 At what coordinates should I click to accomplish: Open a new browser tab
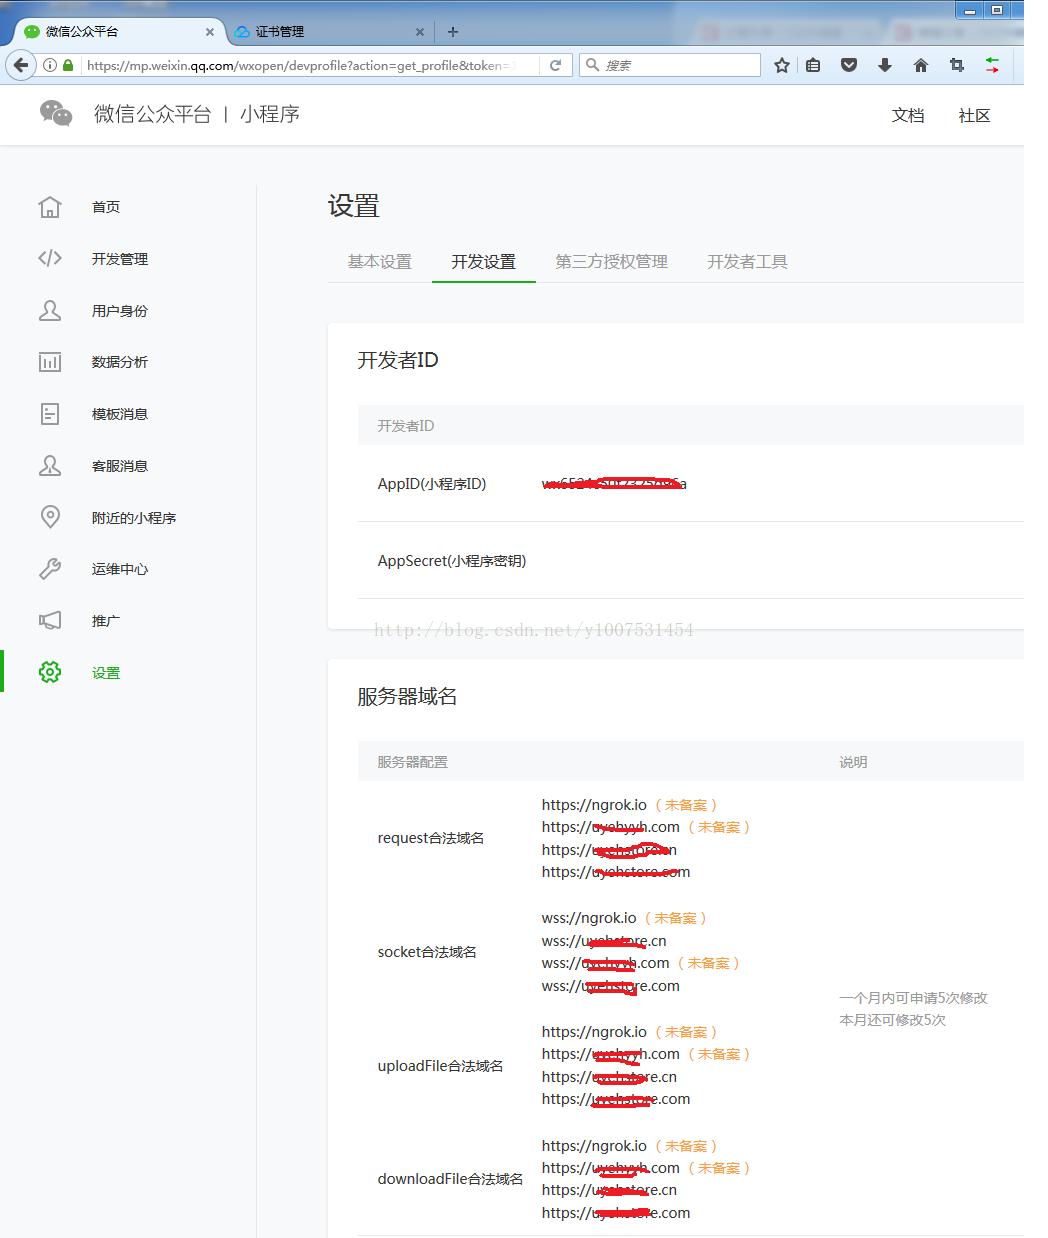[453, 32]
